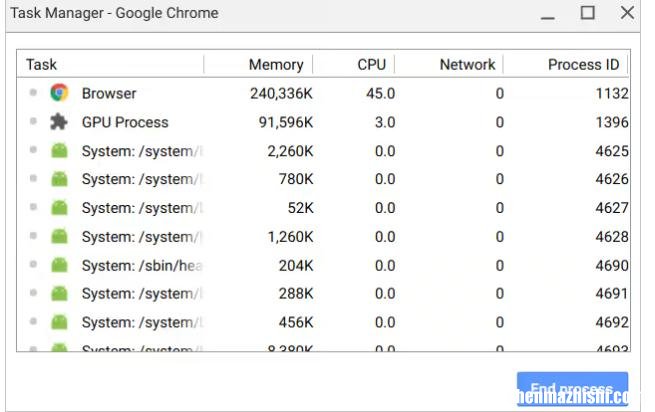Click memory value 1,260K
The image size is (655, 412).
(290, 237)
